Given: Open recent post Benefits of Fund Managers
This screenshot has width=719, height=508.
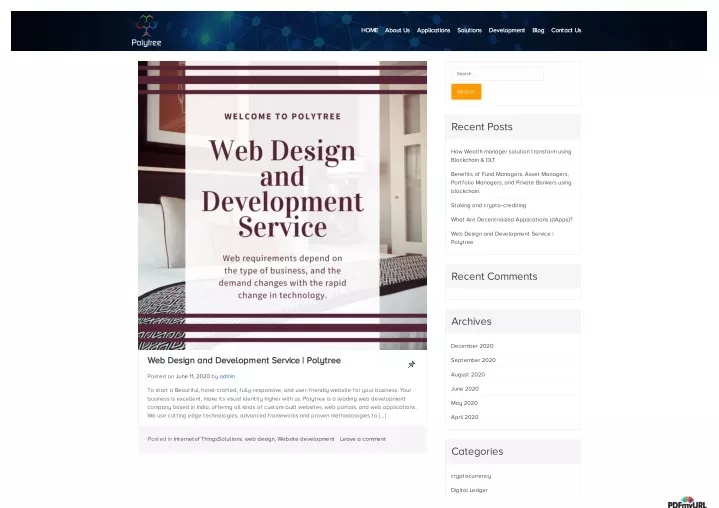Looking at the screenshot, I should point(511,182).
